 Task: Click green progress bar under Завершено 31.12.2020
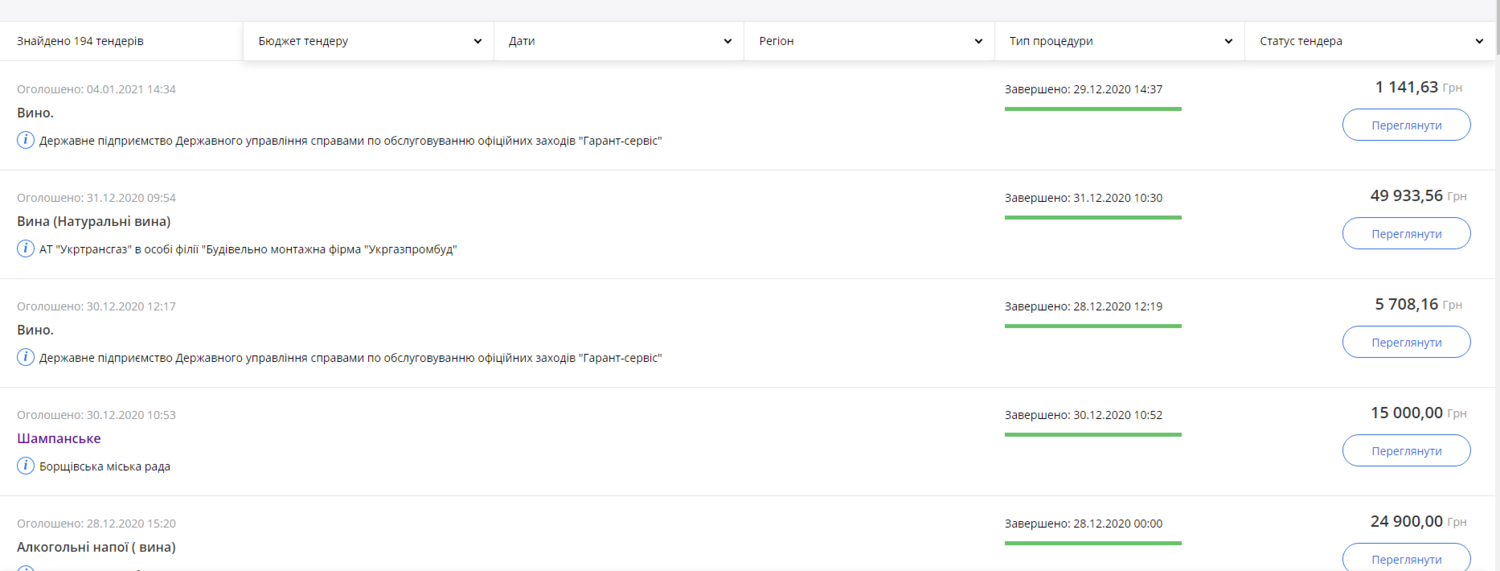[x=1093, y=217]
